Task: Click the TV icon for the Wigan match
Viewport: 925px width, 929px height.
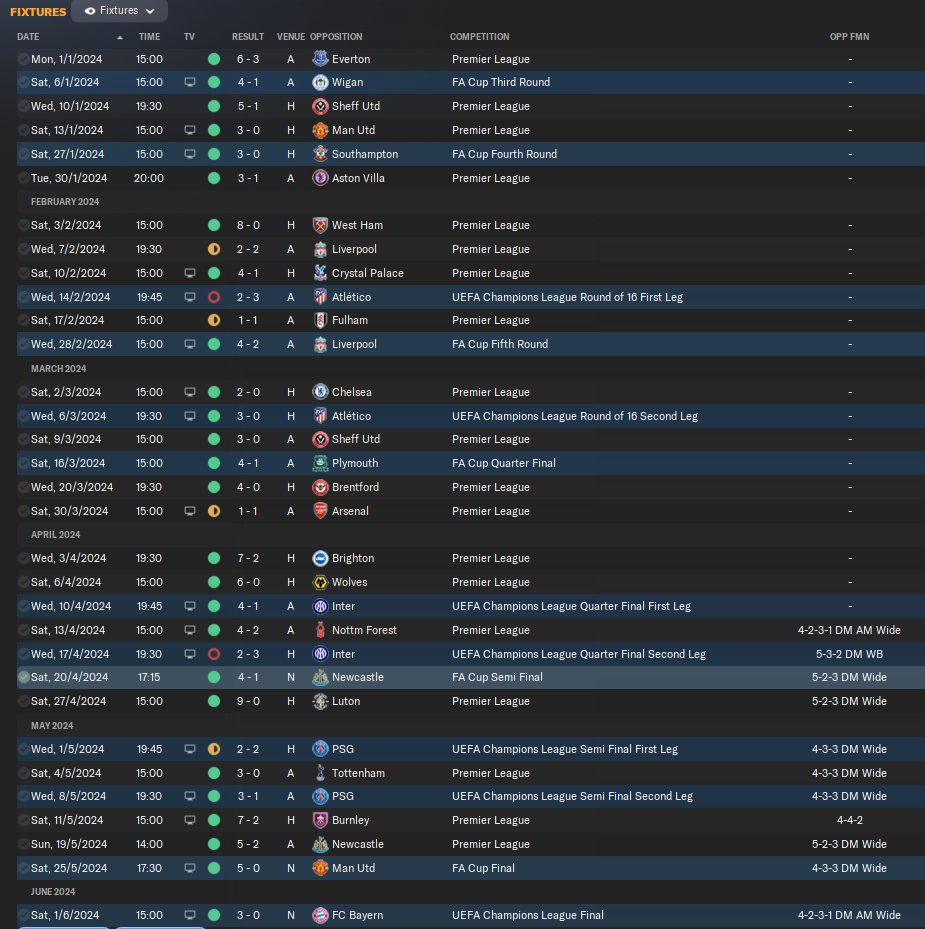Action: 190,82
